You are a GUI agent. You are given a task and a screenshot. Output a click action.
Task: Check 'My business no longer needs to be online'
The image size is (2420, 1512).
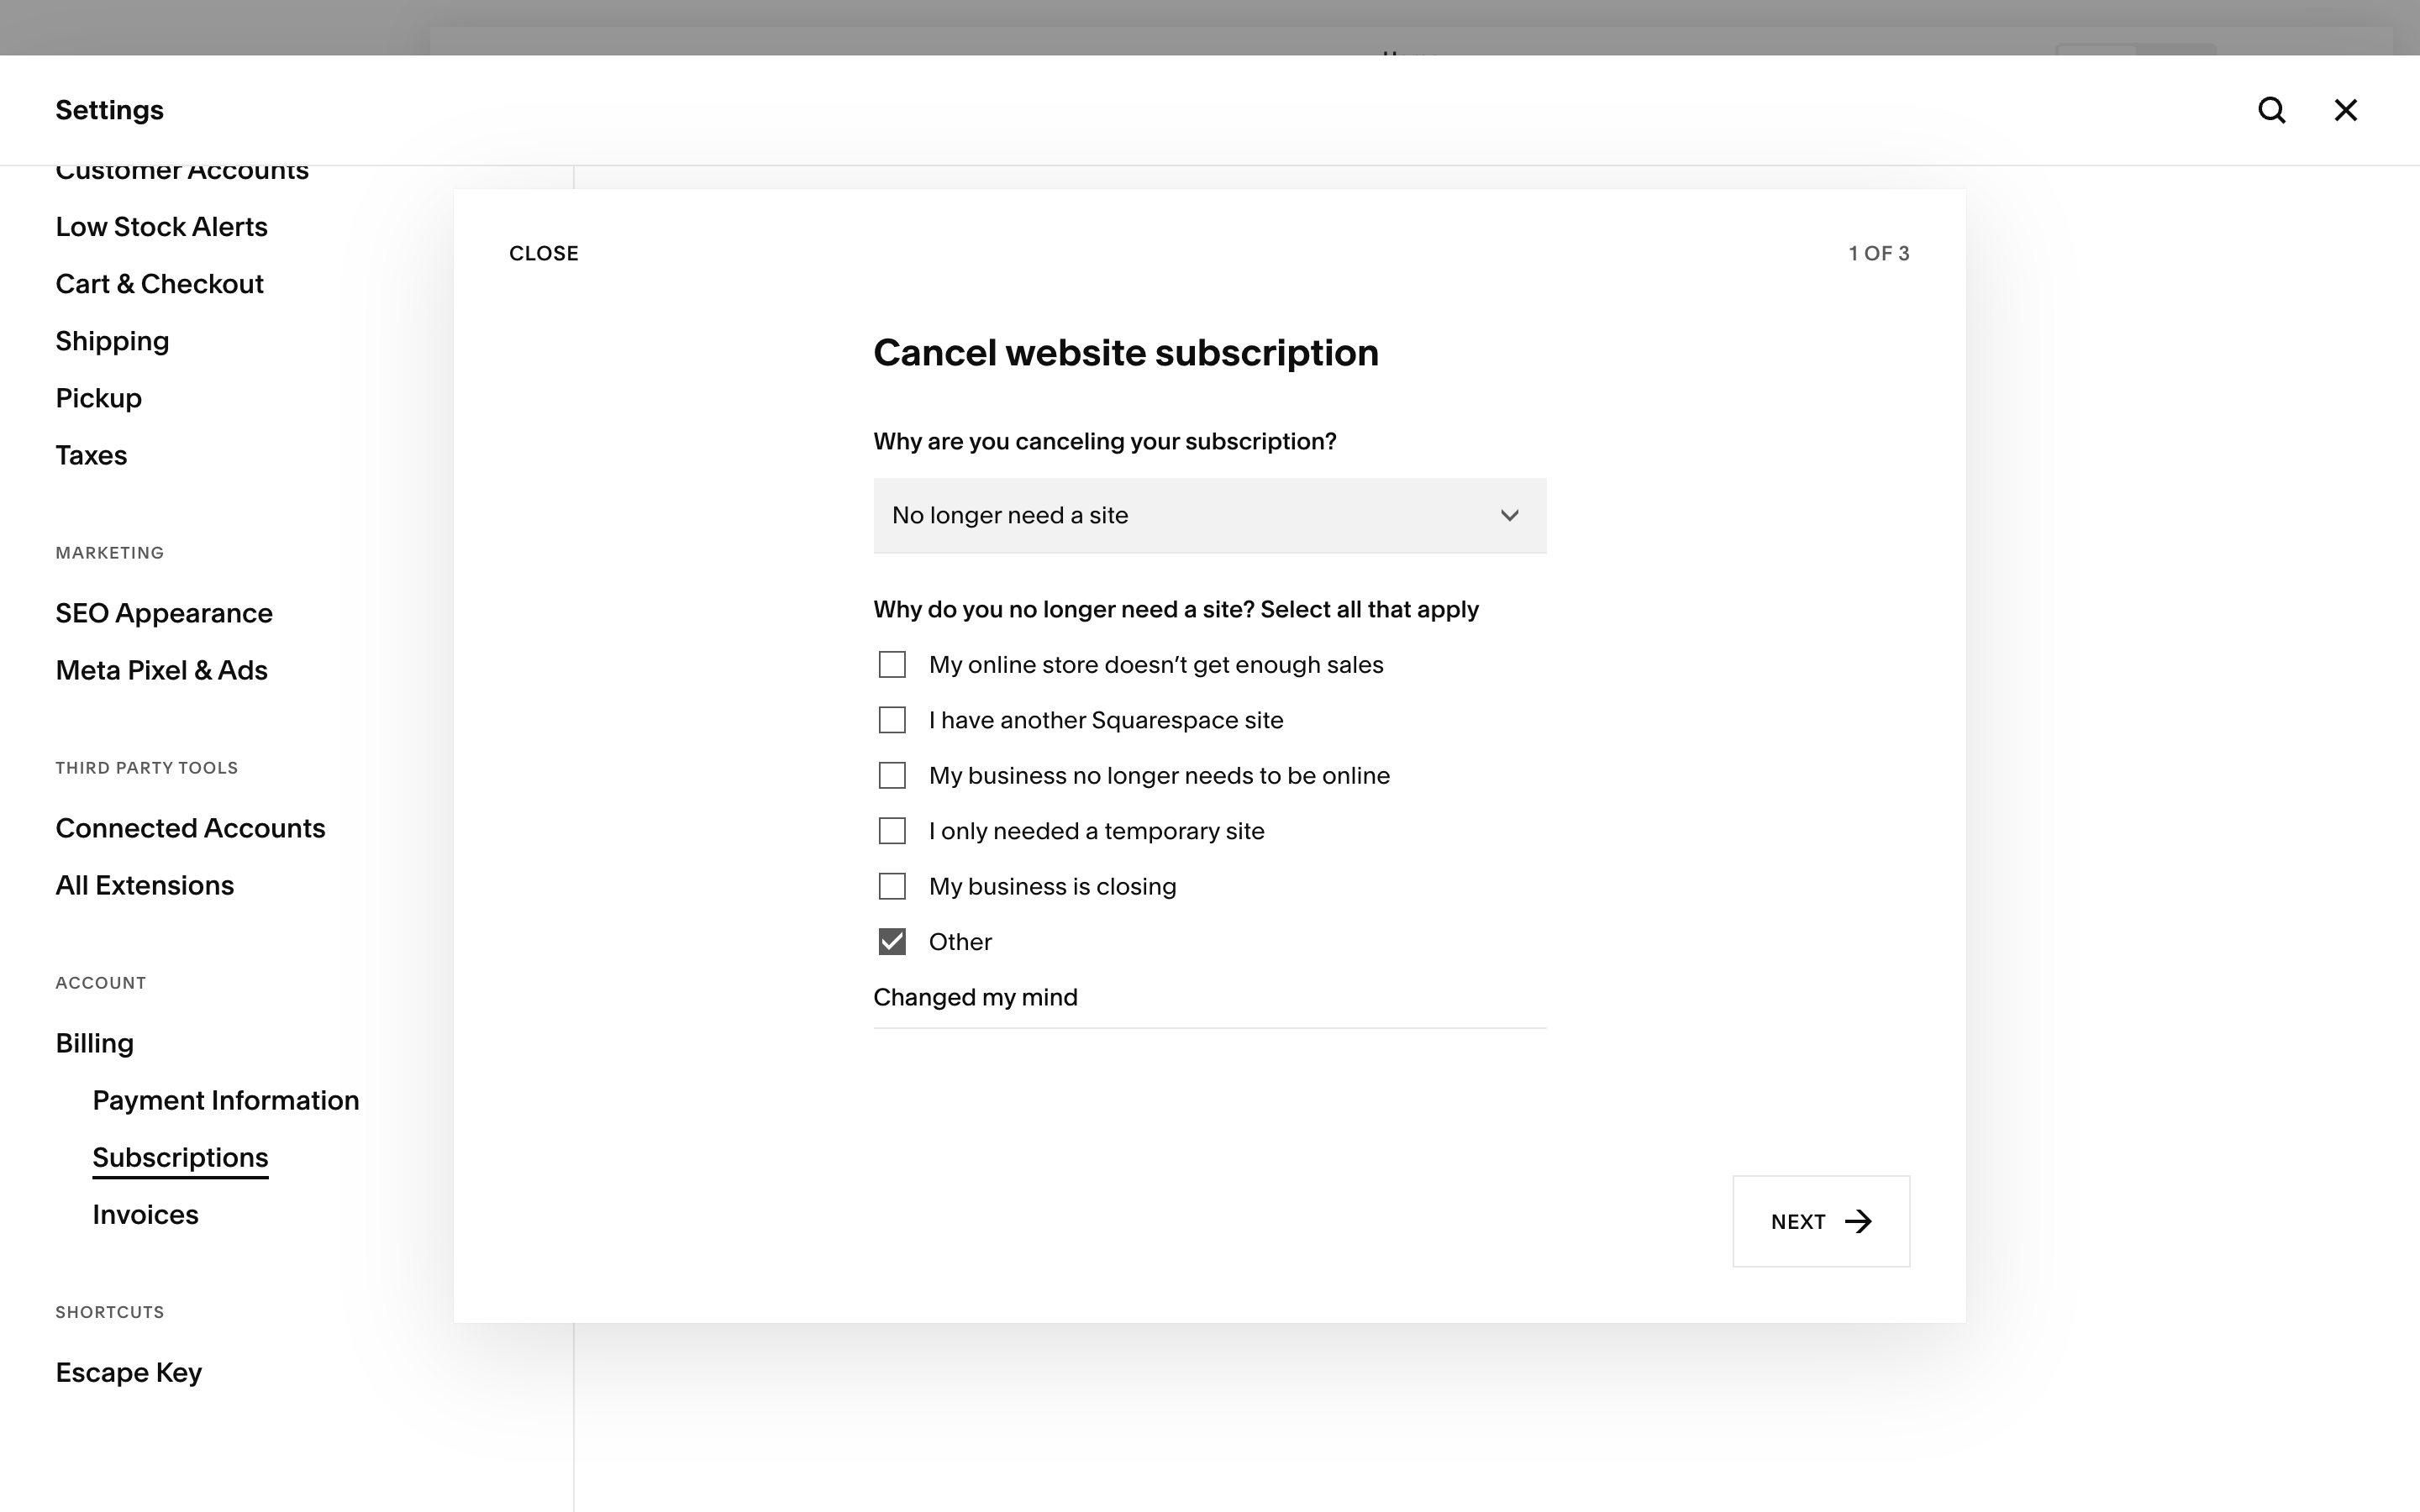[892, 776]
